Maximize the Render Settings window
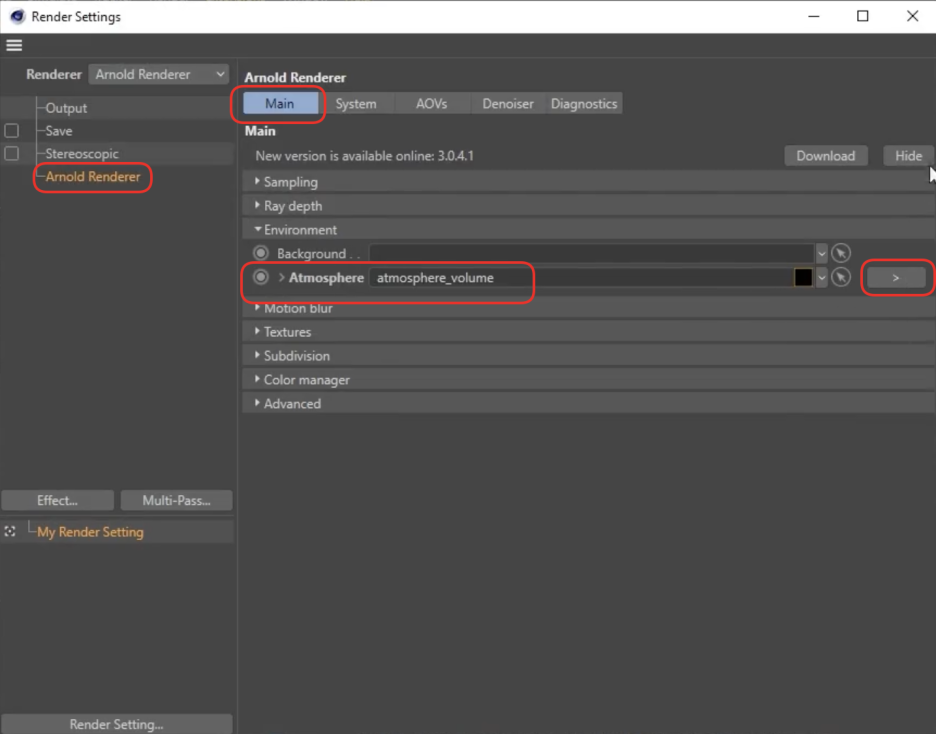The height and width of the screenshot is (734, 936). tap(863, 16)
